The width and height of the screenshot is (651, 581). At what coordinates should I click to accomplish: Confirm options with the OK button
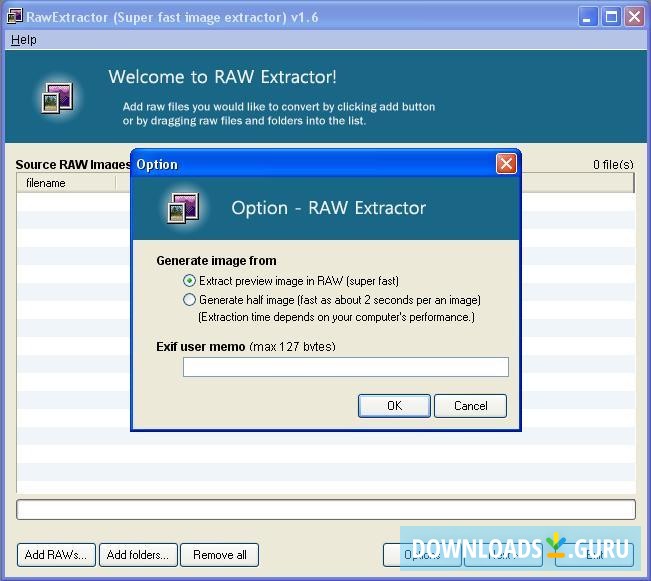(394, 406)
